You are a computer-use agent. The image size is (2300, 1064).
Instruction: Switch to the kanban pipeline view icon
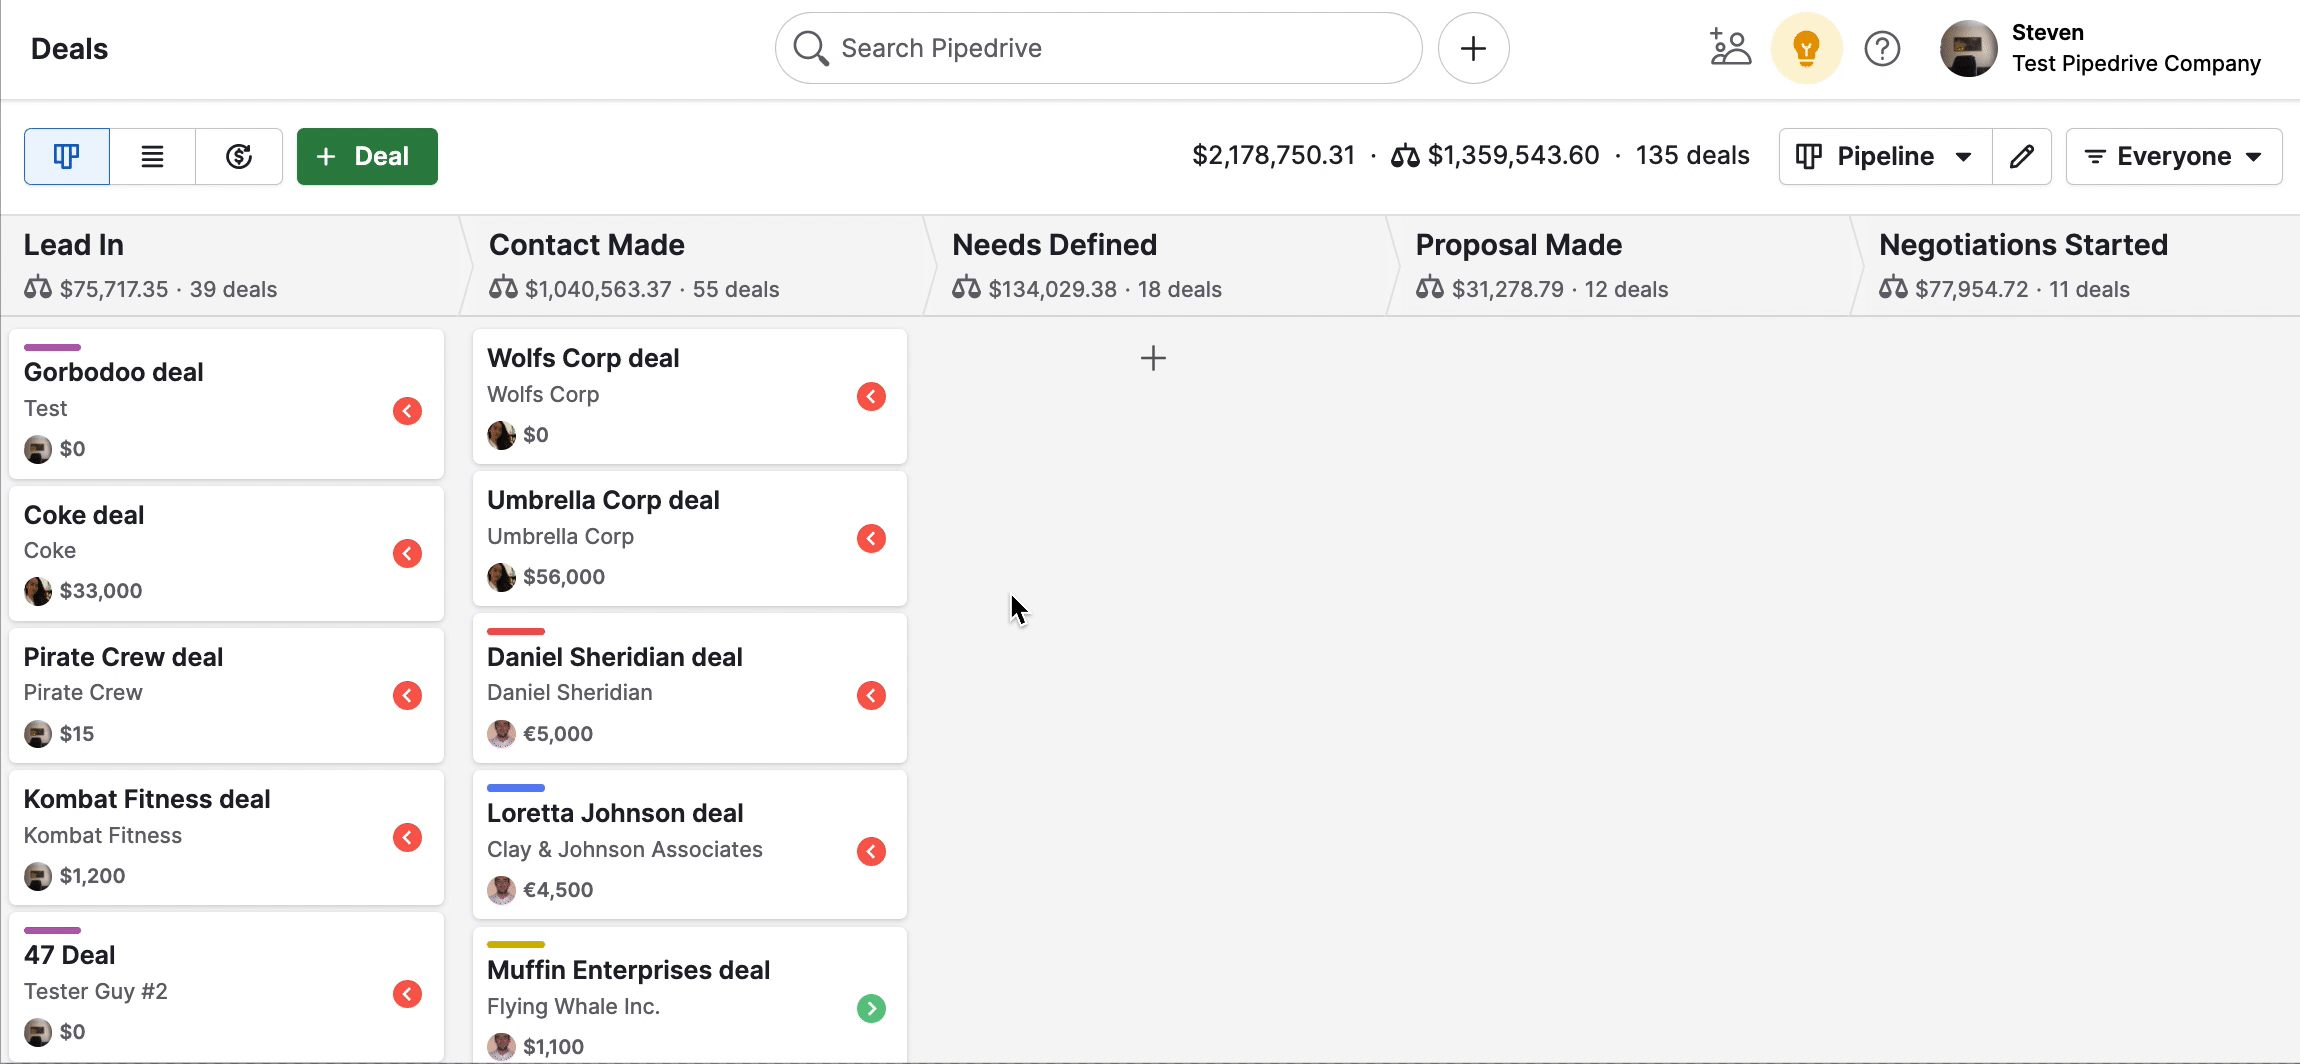[66, 156]
